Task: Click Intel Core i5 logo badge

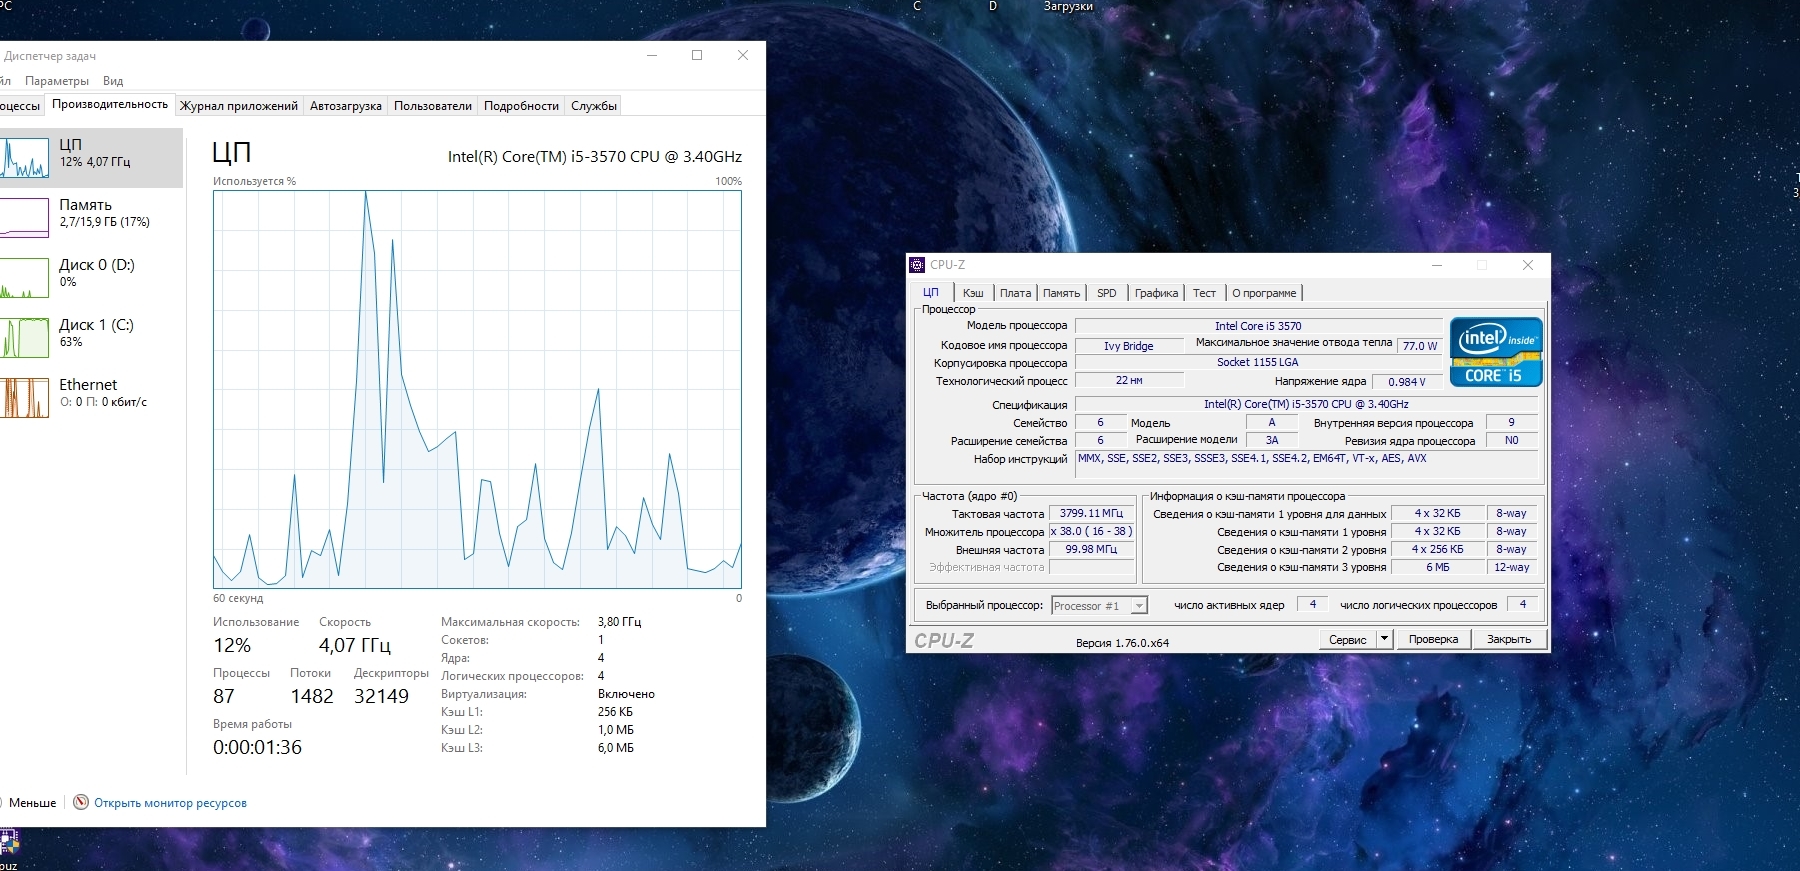Action: click(1496, 352)
